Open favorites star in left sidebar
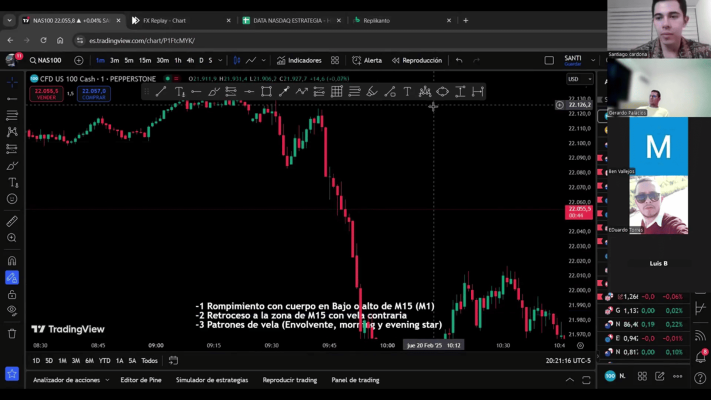 pos(12,374)
